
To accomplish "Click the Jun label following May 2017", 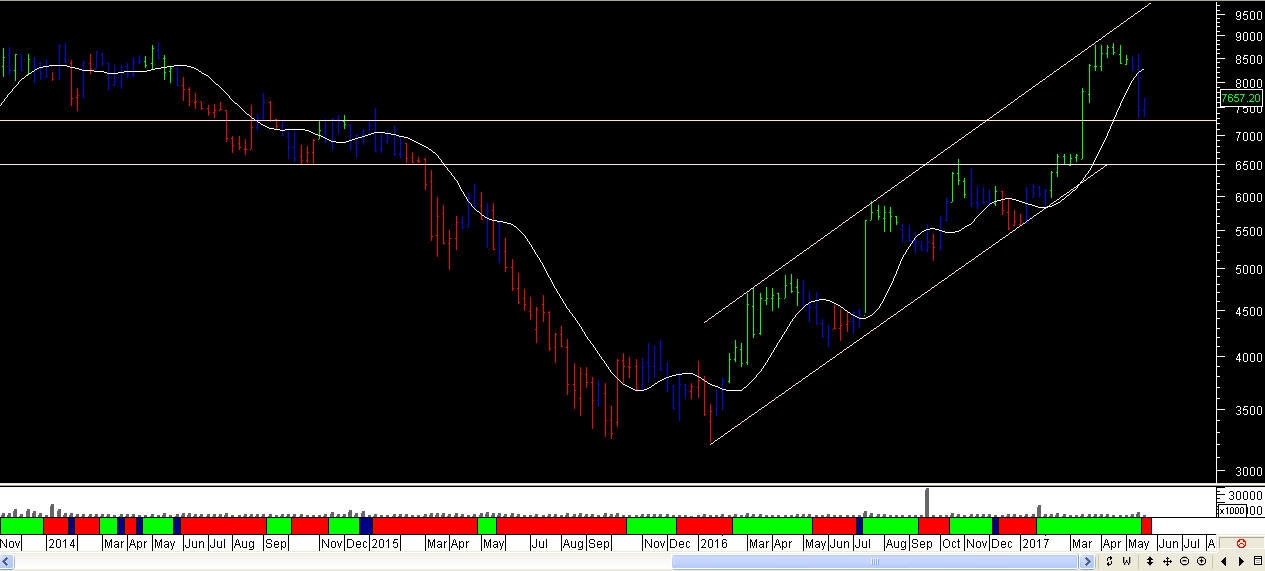I will coord(1168,544).
